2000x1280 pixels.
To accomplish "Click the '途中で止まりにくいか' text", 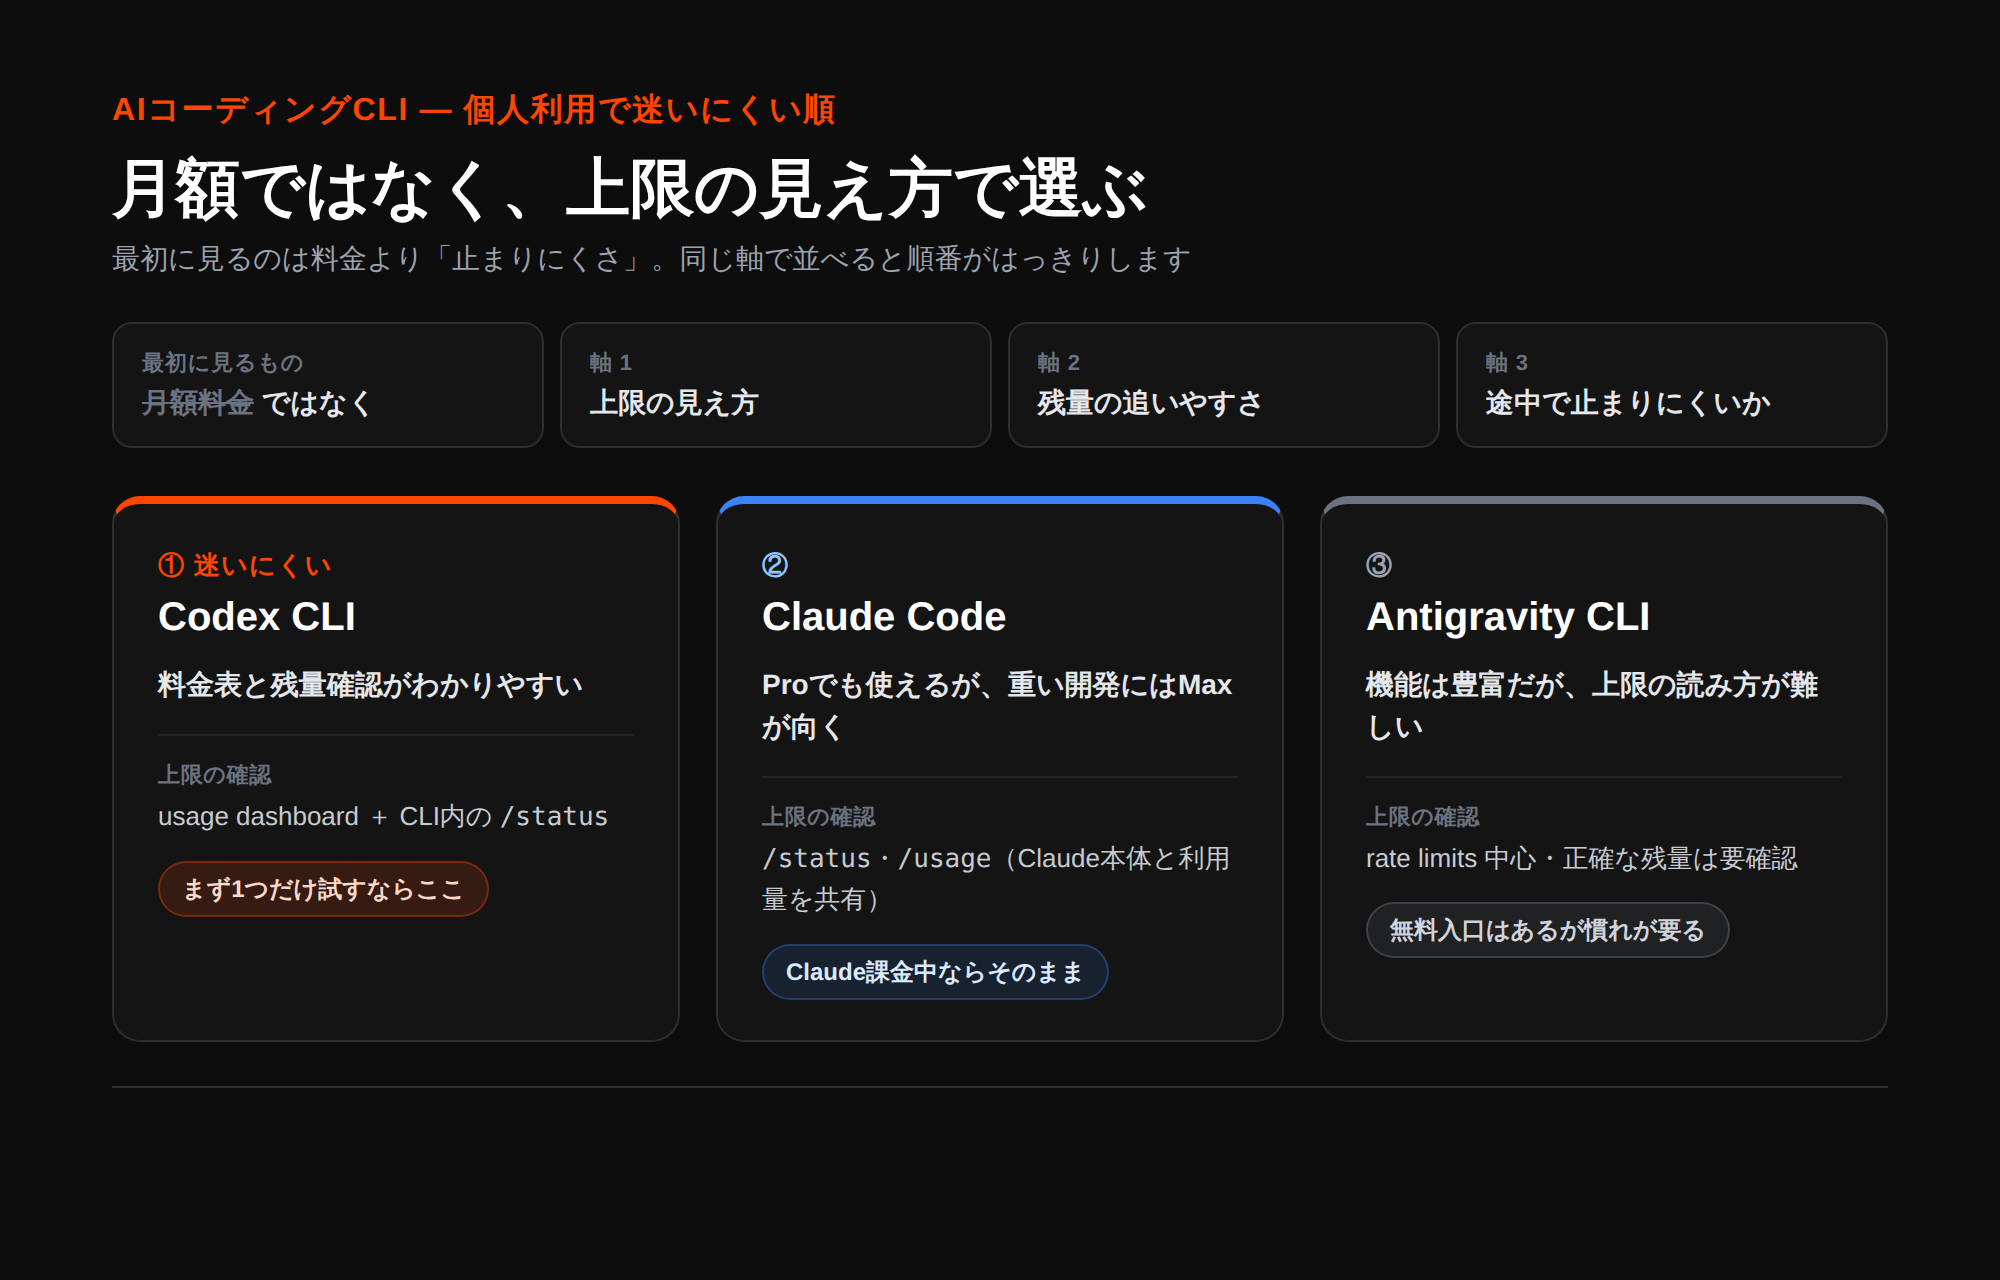I will coord(1628,403).
